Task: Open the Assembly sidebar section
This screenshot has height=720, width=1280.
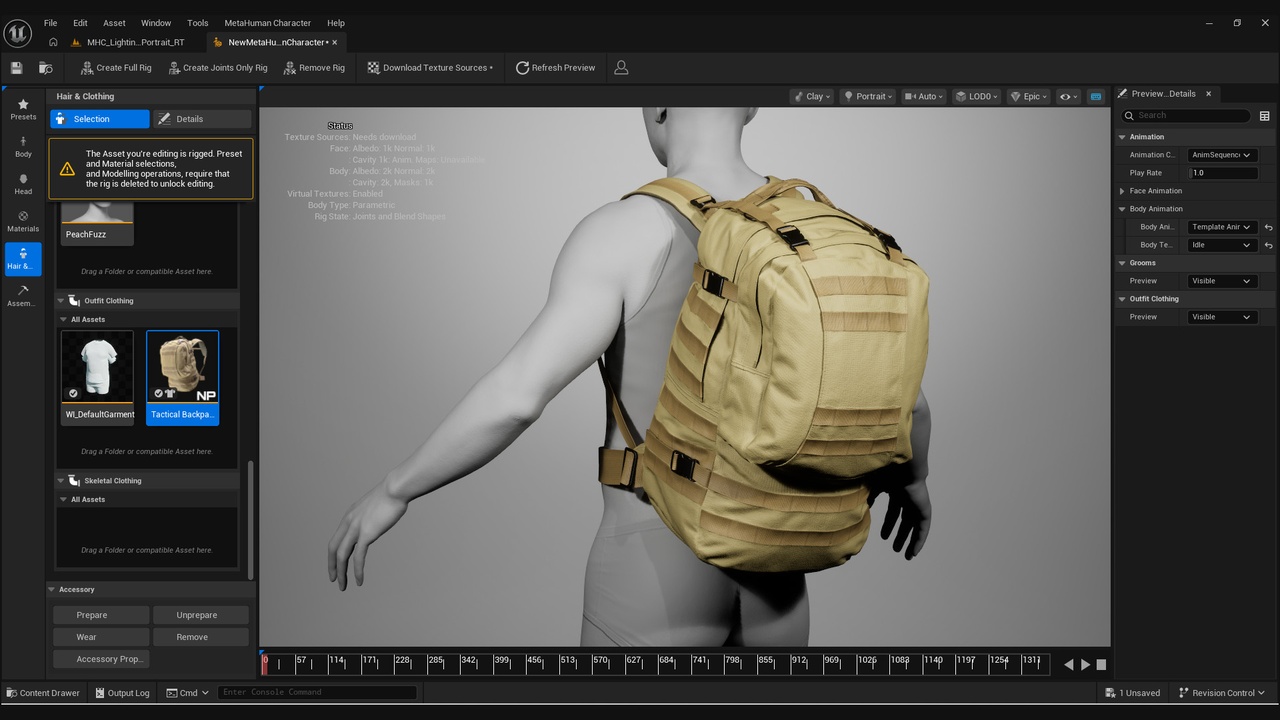Action: pos(23,296)
